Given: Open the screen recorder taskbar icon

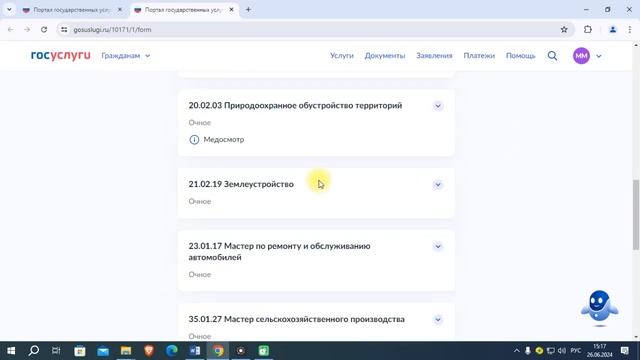Looking at the screenshot, I should click(241, 351).
